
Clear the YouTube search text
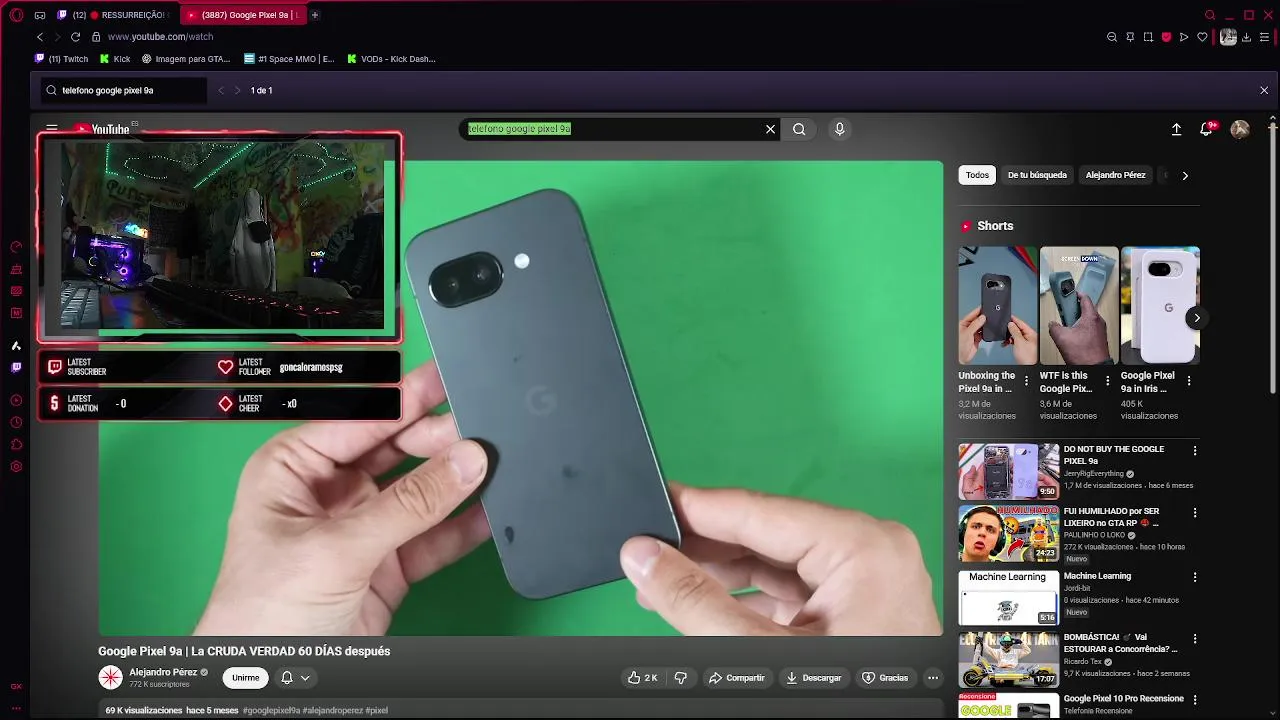[770, 129]
